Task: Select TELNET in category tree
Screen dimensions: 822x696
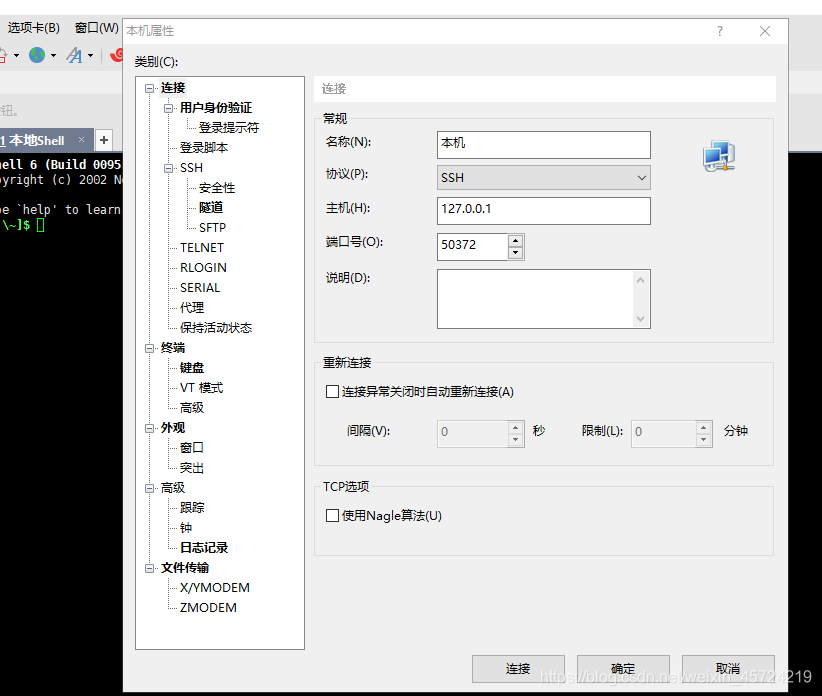Action: pos(202,247)
